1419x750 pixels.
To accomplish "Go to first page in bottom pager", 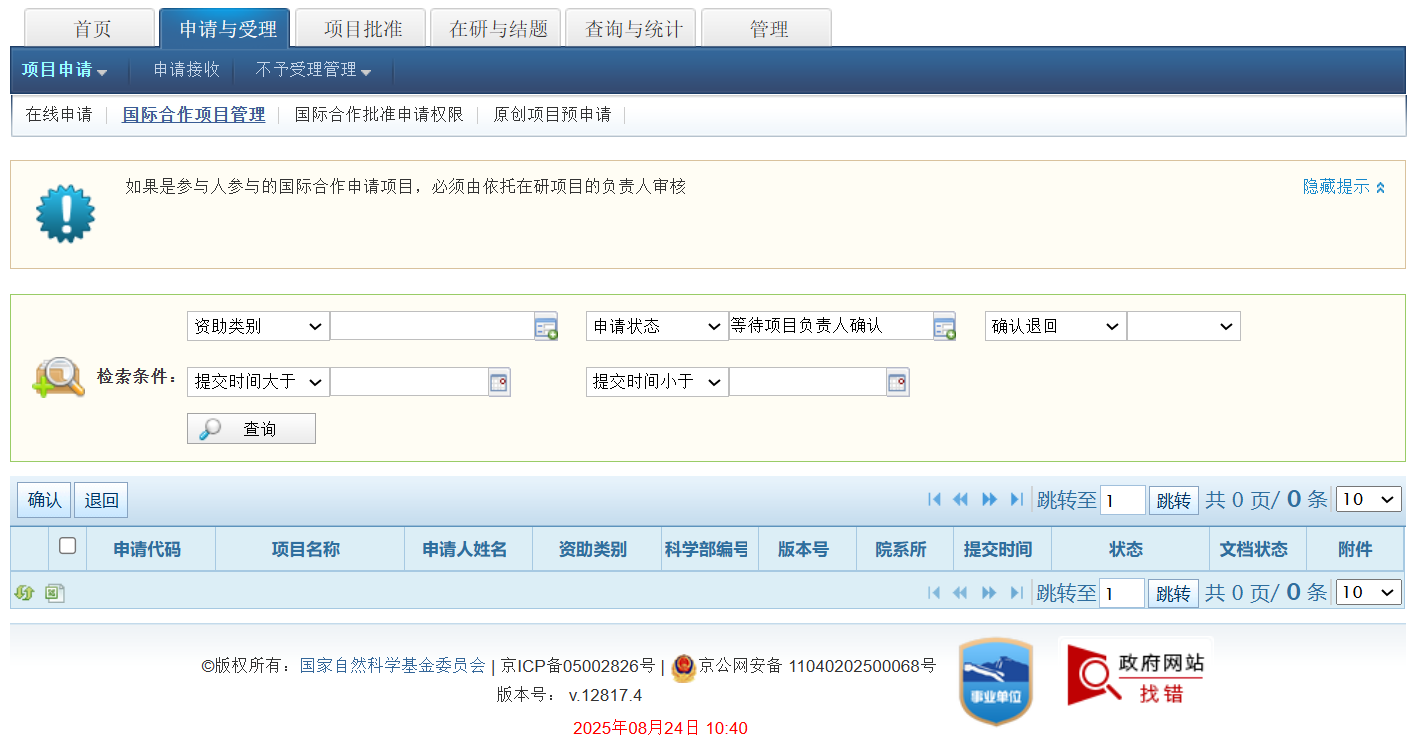I will point(935,593).
